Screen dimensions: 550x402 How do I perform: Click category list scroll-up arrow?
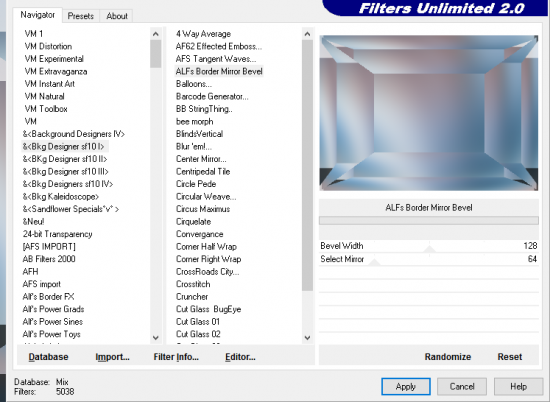point(156,34)
